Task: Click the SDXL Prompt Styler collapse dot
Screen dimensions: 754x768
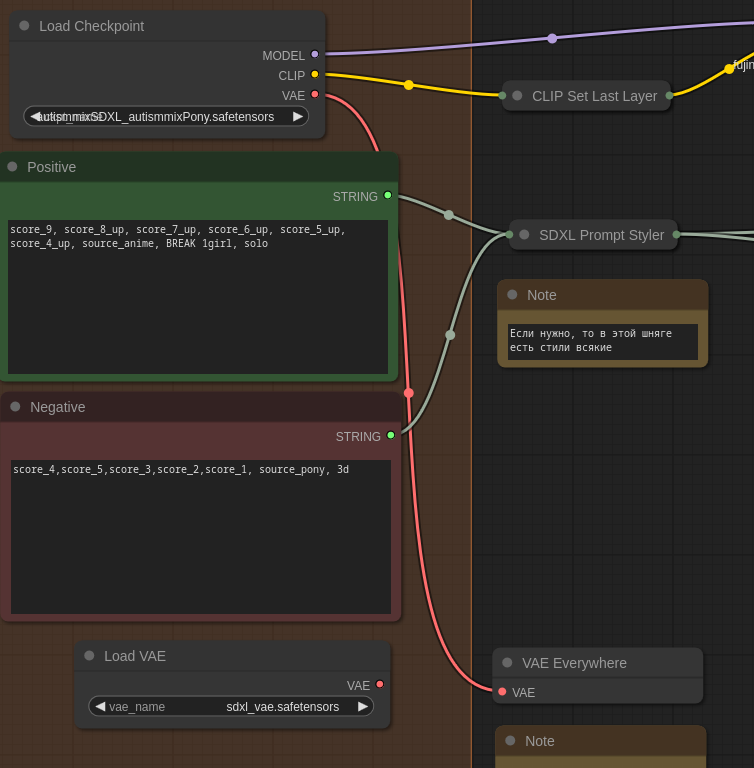Action: (524, 235)
